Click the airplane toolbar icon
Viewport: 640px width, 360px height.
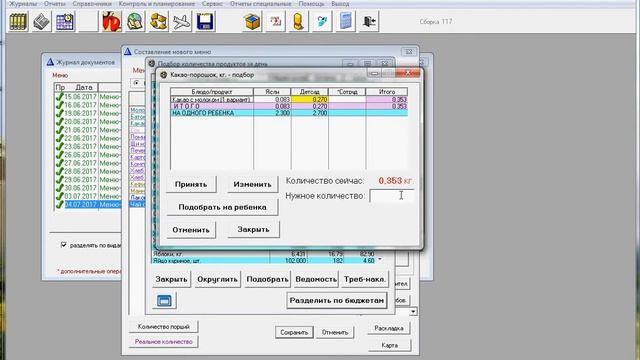(182, 21)
